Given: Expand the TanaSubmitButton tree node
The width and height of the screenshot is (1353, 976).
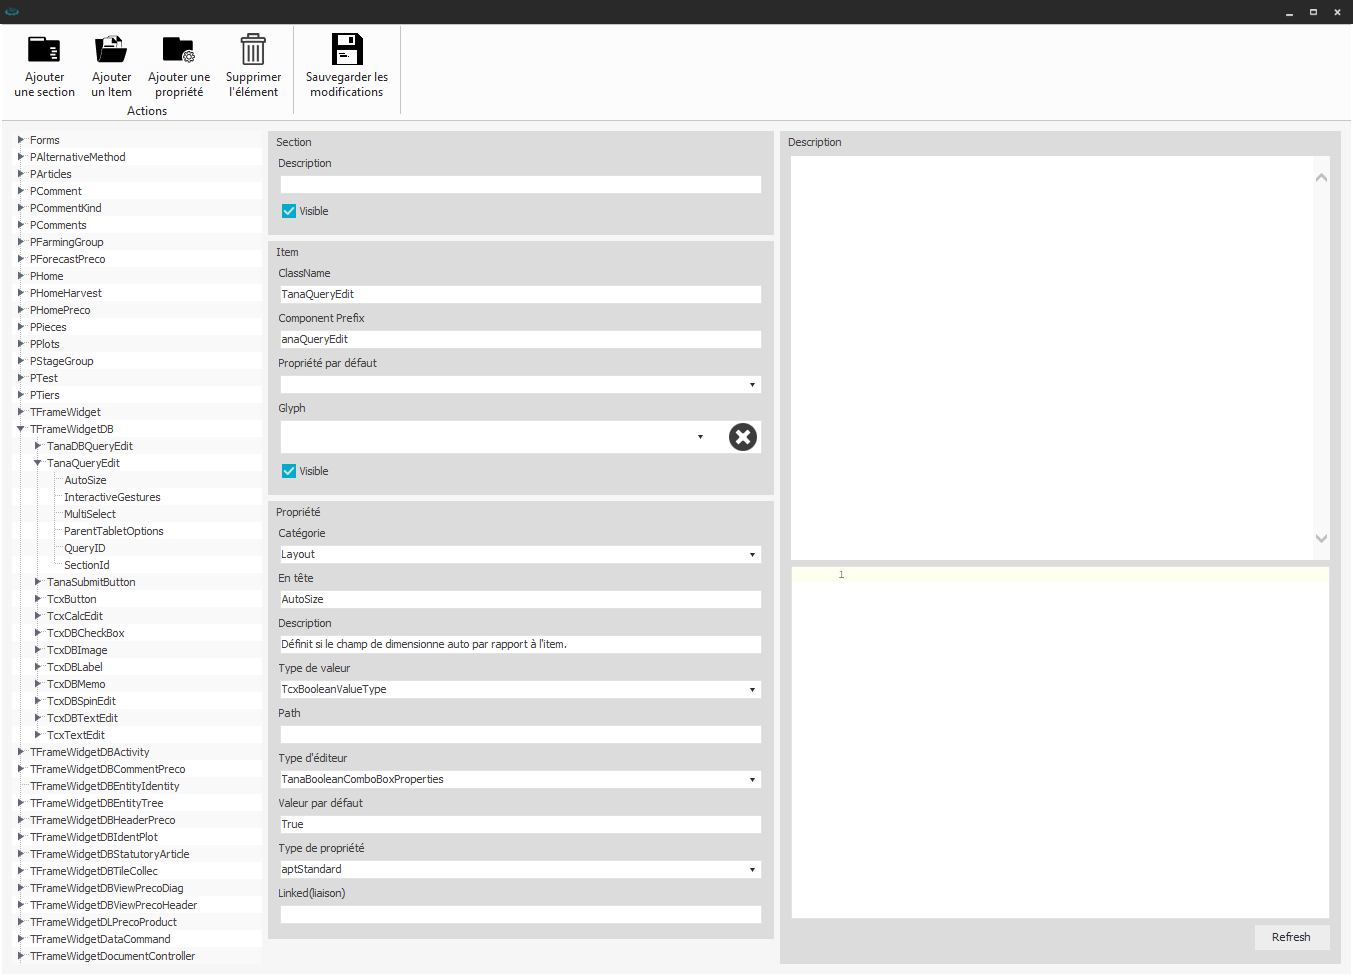Looking at the screenshot, I should [38, 582].
